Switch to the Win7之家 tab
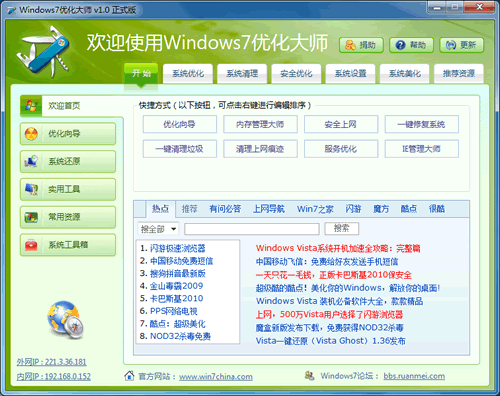Image resolution: width=500 pixels, height=396 pixels. (x=315, y=209)
